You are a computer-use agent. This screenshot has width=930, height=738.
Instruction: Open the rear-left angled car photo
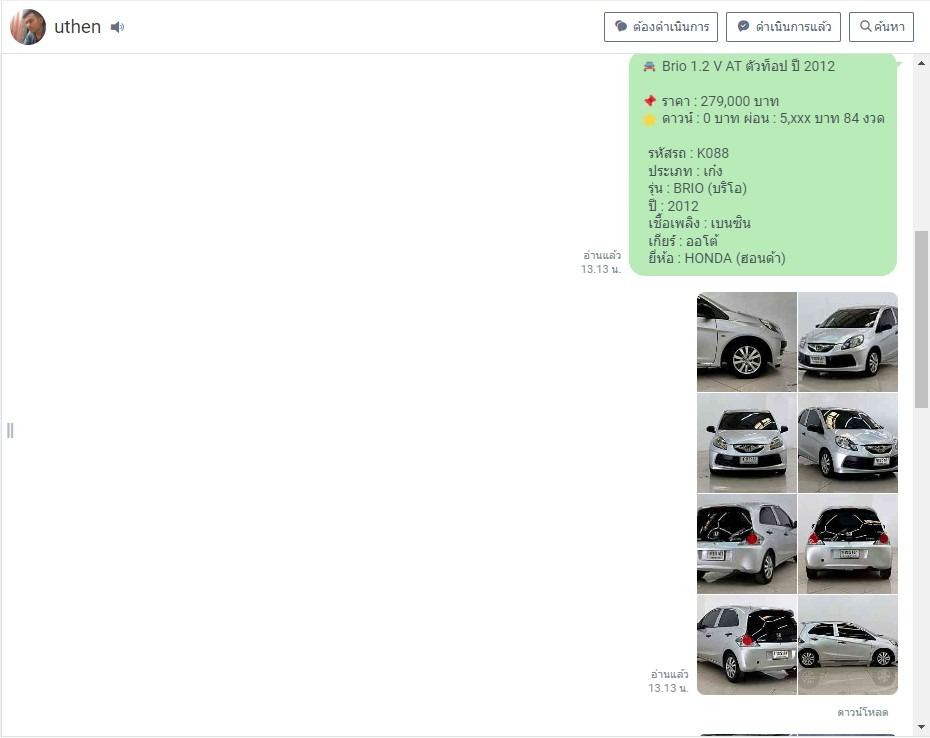(747, 543)
